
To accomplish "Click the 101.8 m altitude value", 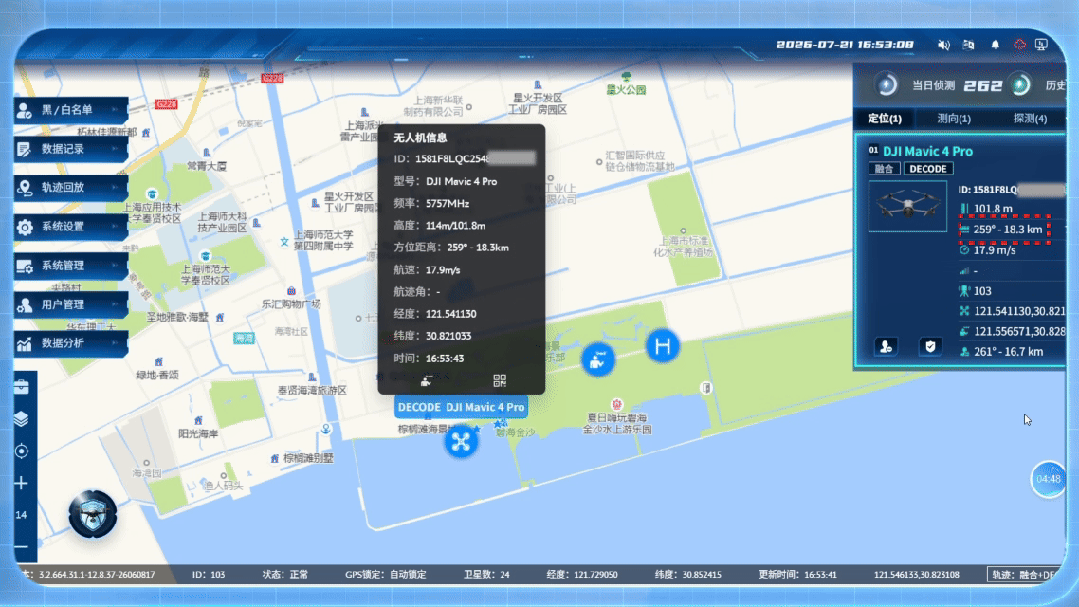I will click(994, 209).
